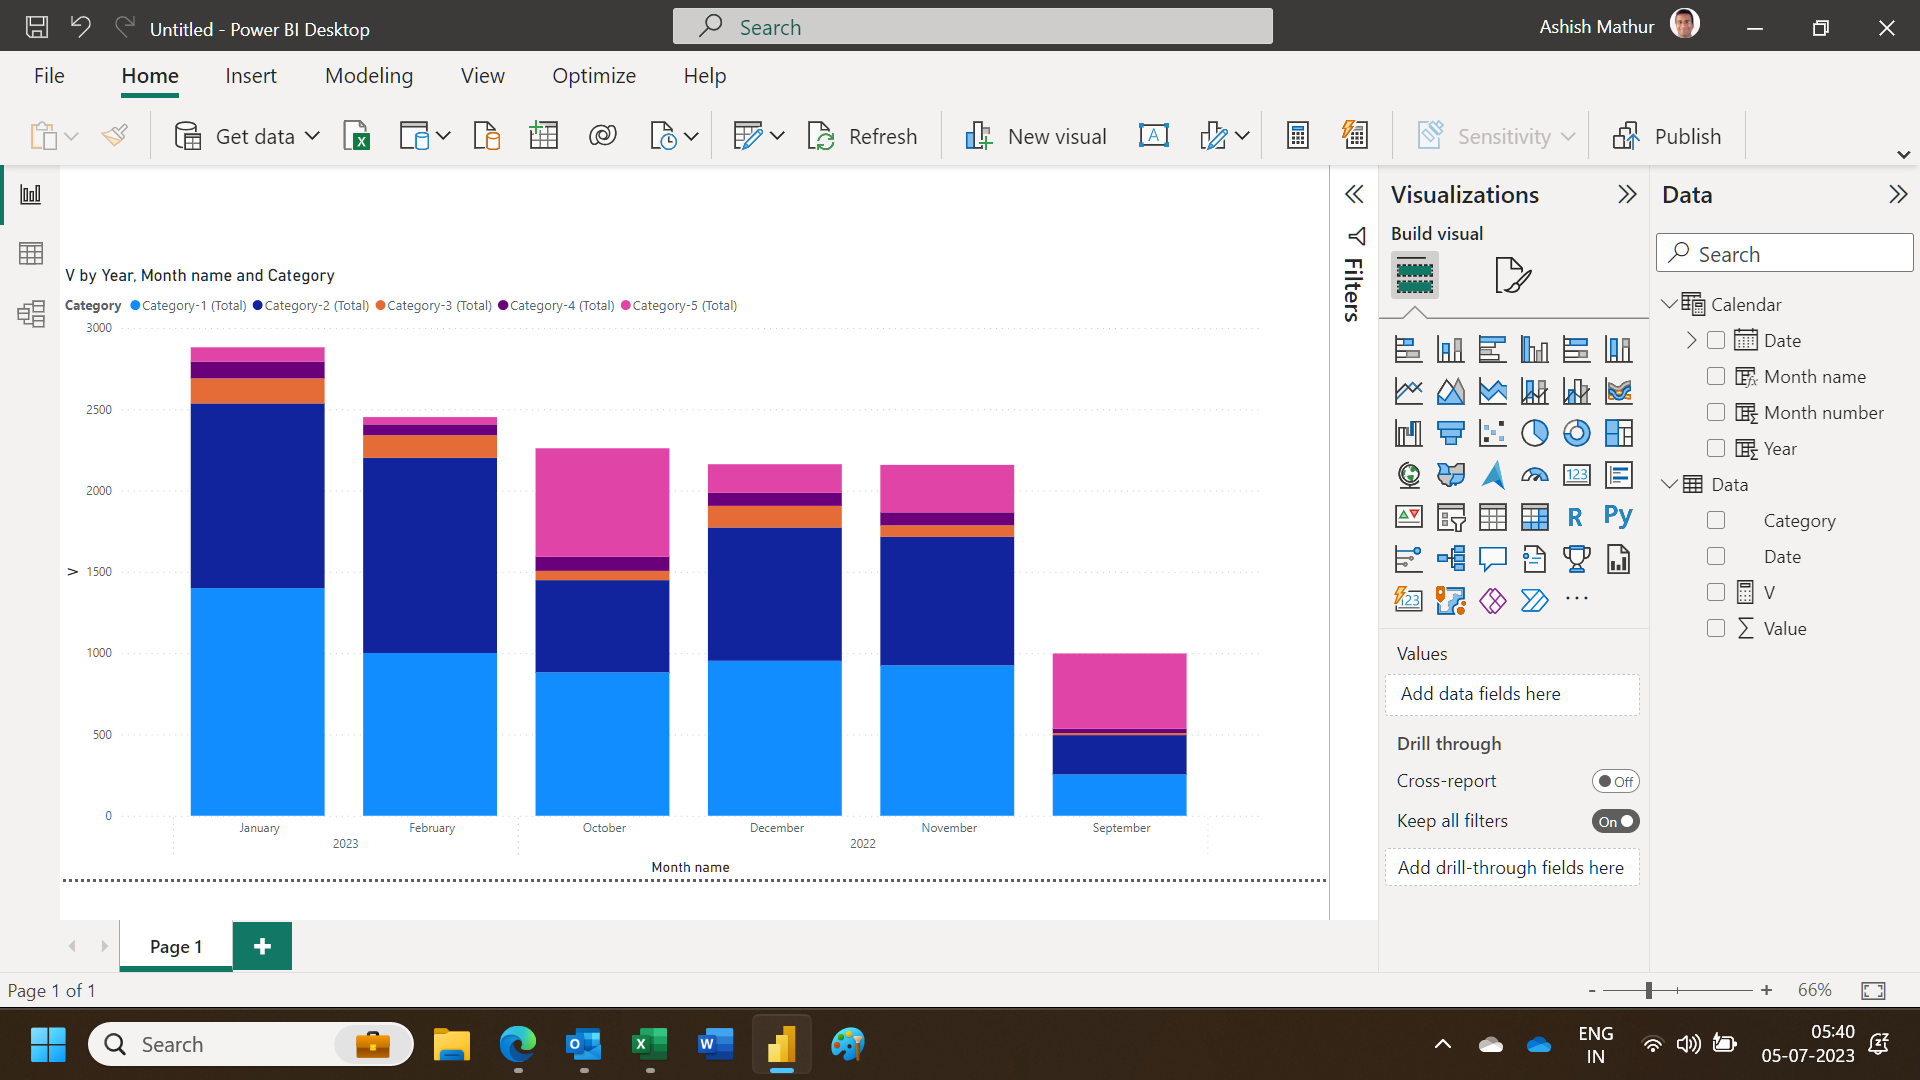This screenshot has width=1920, height=1080.
Task: Click the Save icon in title bar
Action: (37, 27)
